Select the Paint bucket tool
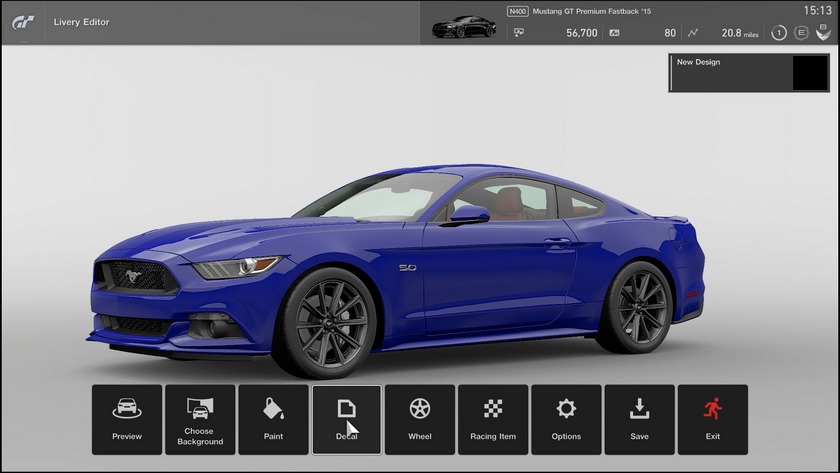The height and width of the screenshot is (473, 840). pos(273,420)
